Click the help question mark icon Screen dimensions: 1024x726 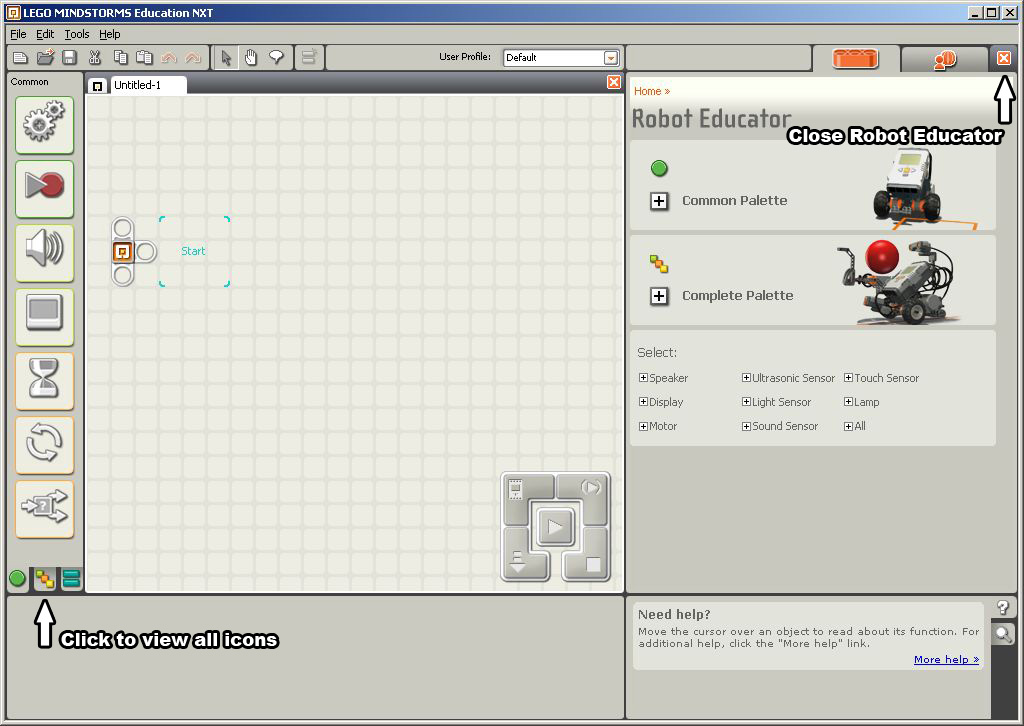pos(1003,608)
